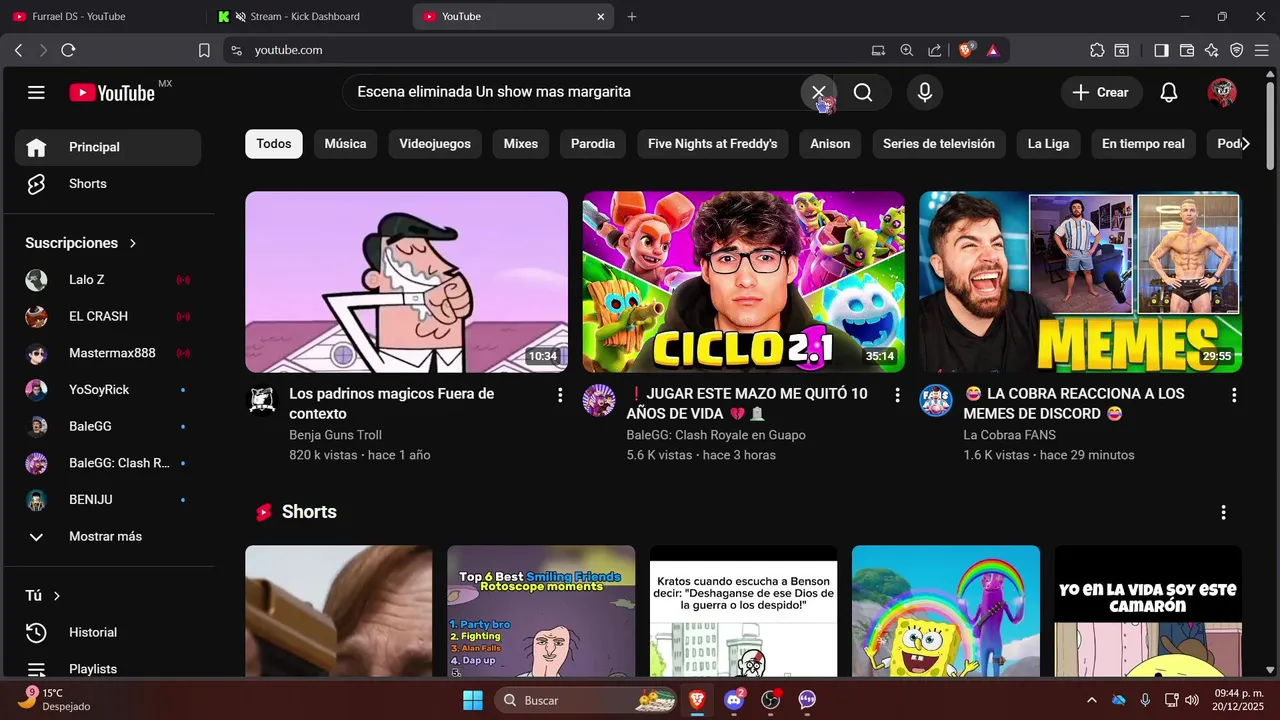Toggle the browser sidebar panel

(x=1161, y=50)
